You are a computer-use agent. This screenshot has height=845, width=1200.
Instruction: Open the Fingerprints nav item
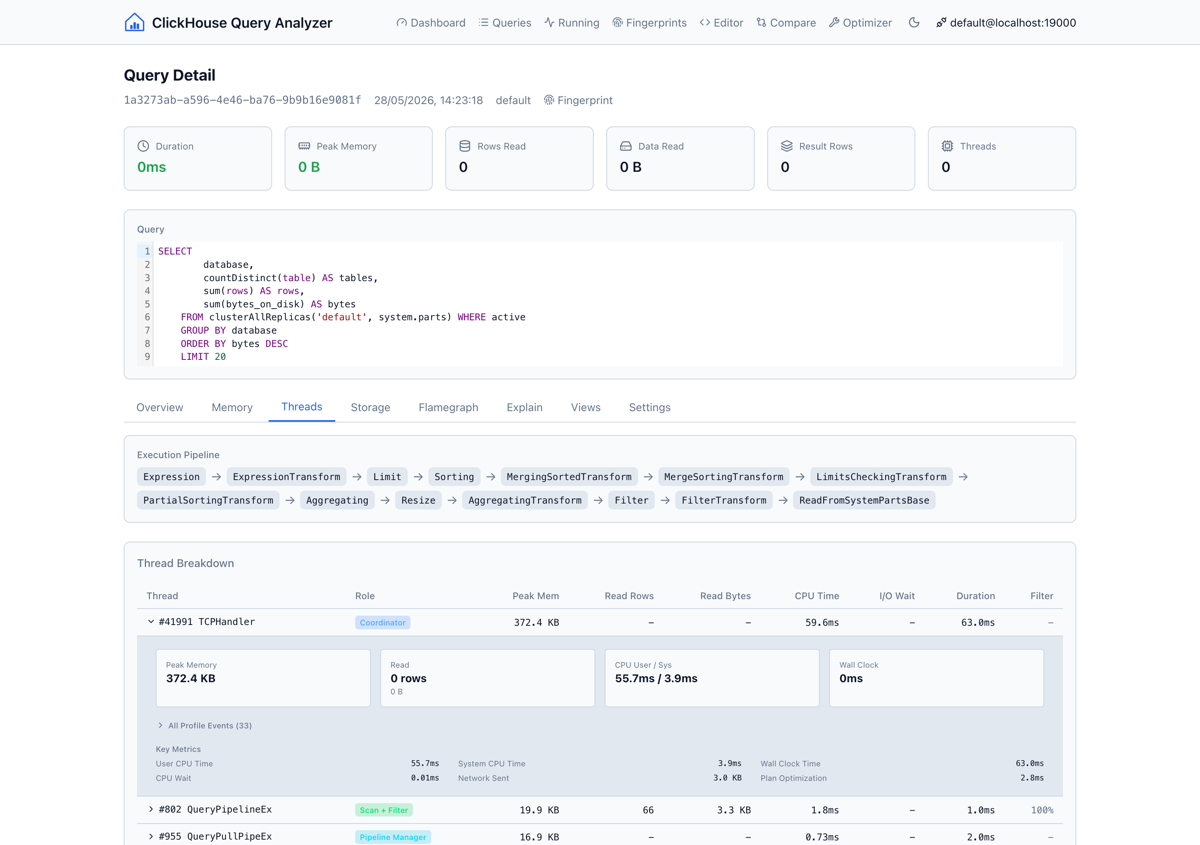[x=650, y=22]
